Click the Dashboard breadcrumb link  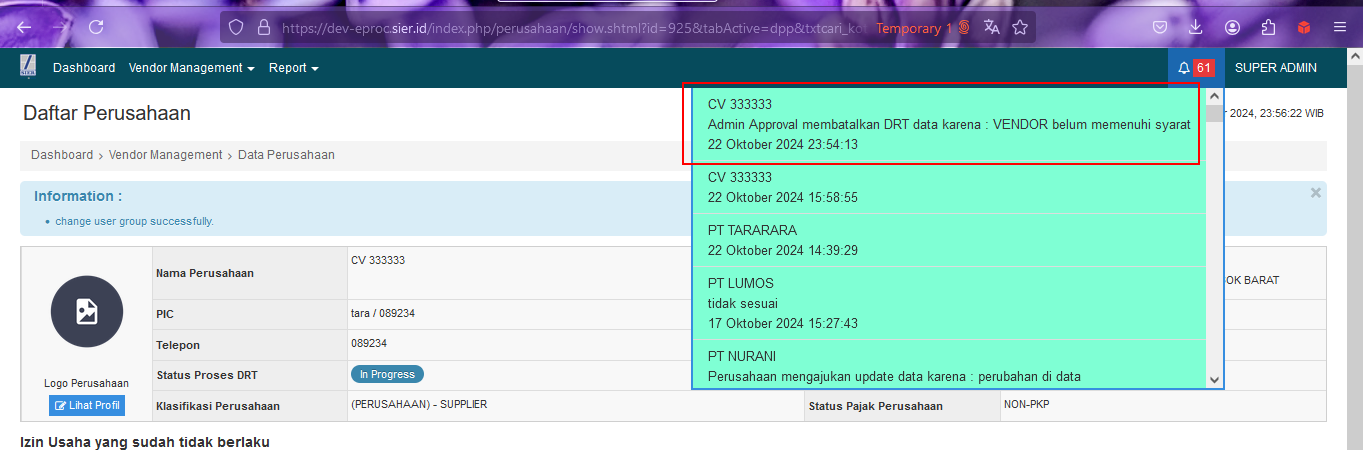pos(62,155)
